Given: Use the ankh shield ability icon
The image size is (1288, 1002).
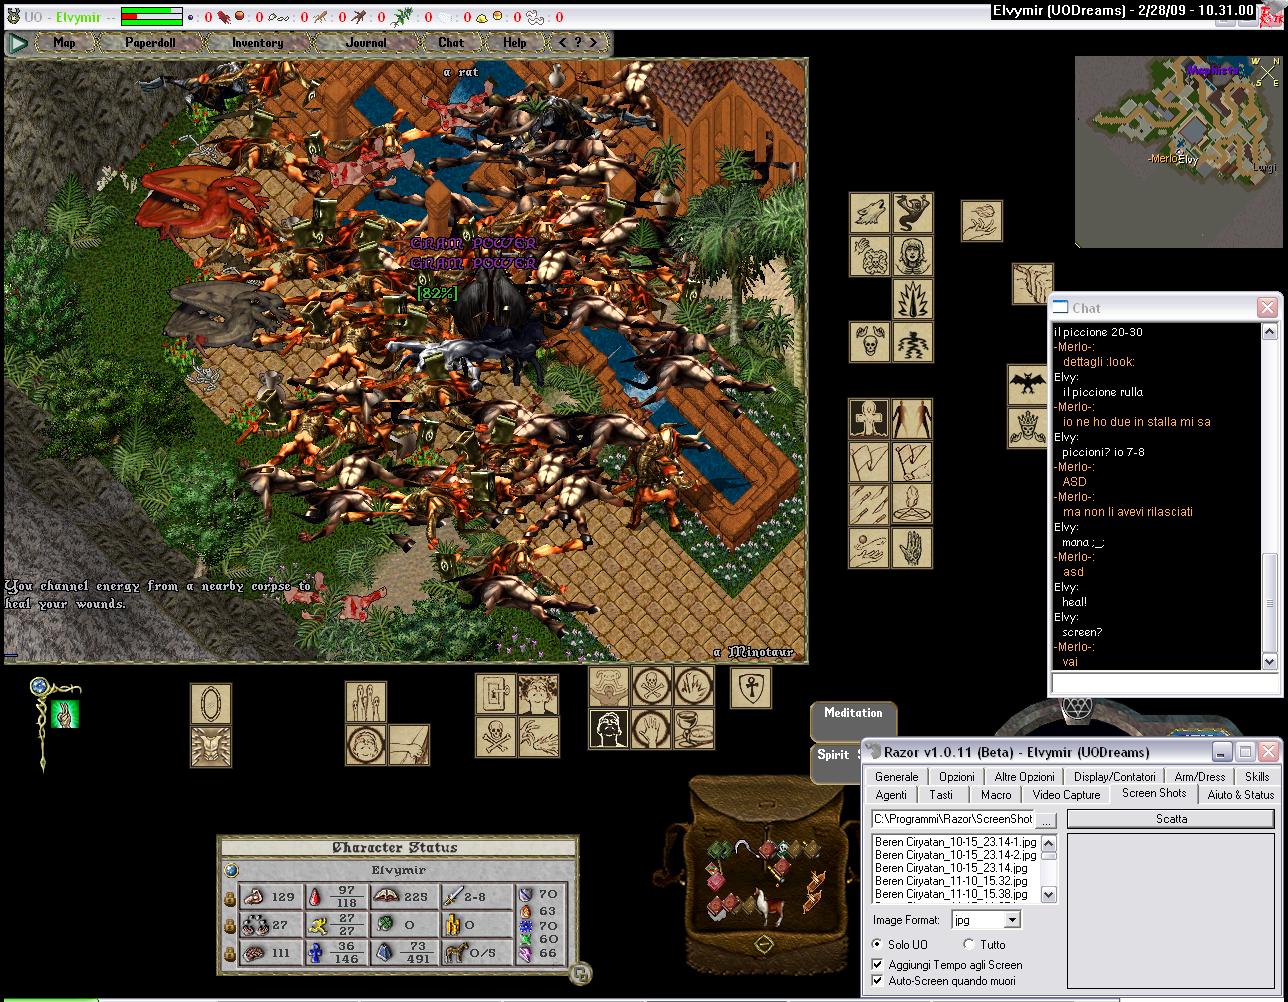Looking at the screenshot, I should pyautogui.click(x=750, y=688).
